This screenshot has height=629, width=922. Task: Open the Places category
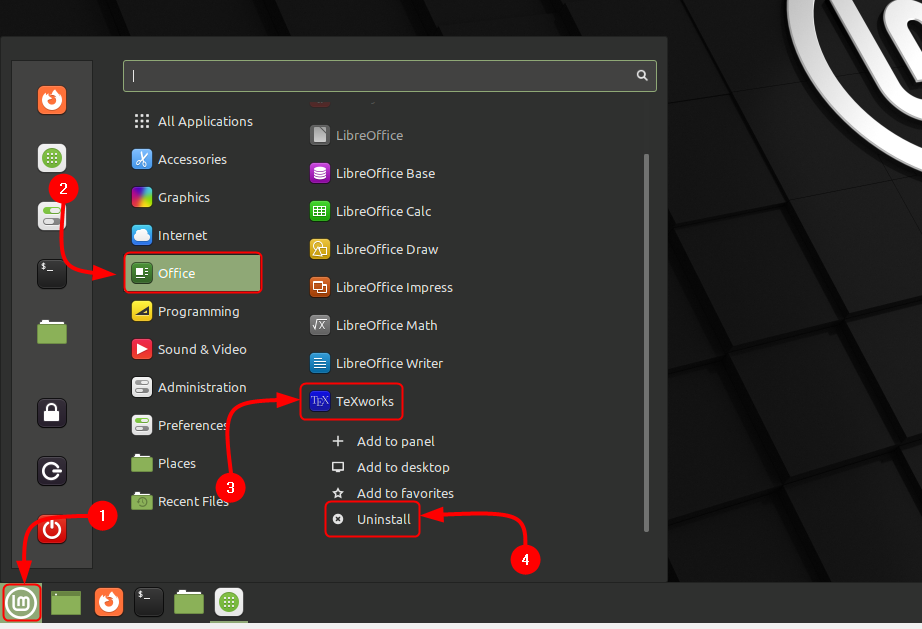pos(193,463)
